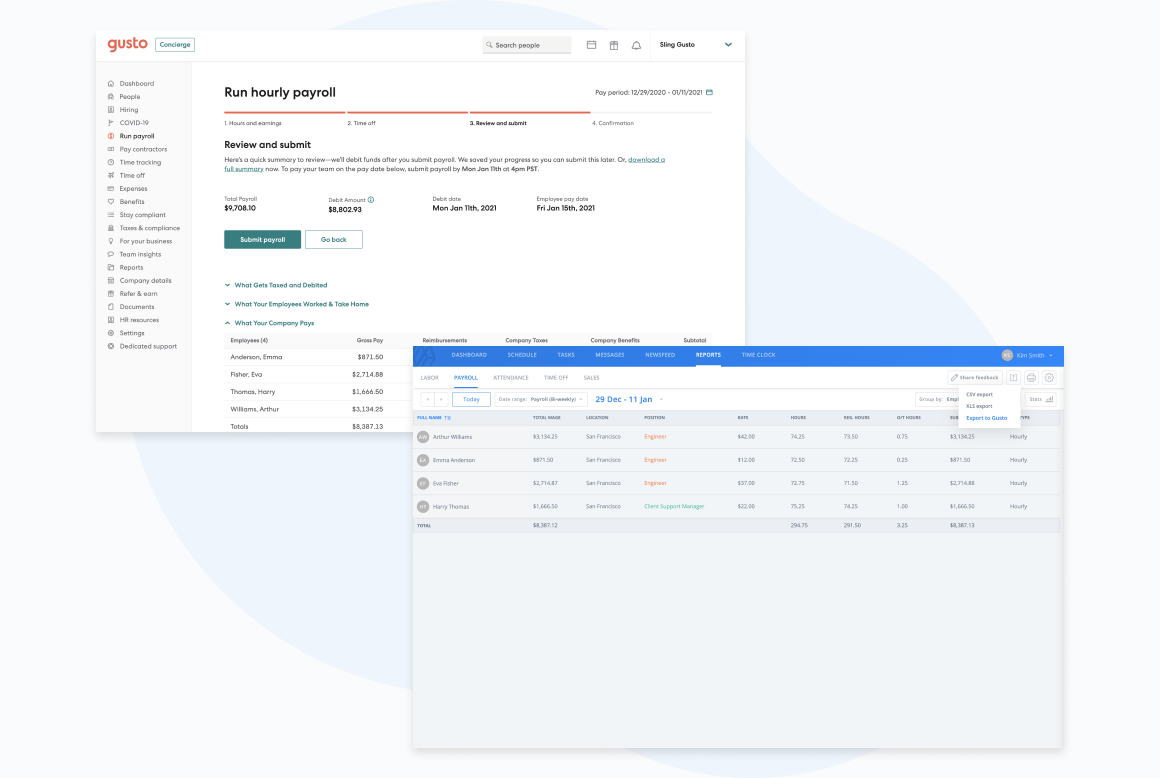Image resolution: width=1160 pixels, height=778 pixels.
Task: Open Dashboard from Gusto sidebar
Action: point(137,84)
